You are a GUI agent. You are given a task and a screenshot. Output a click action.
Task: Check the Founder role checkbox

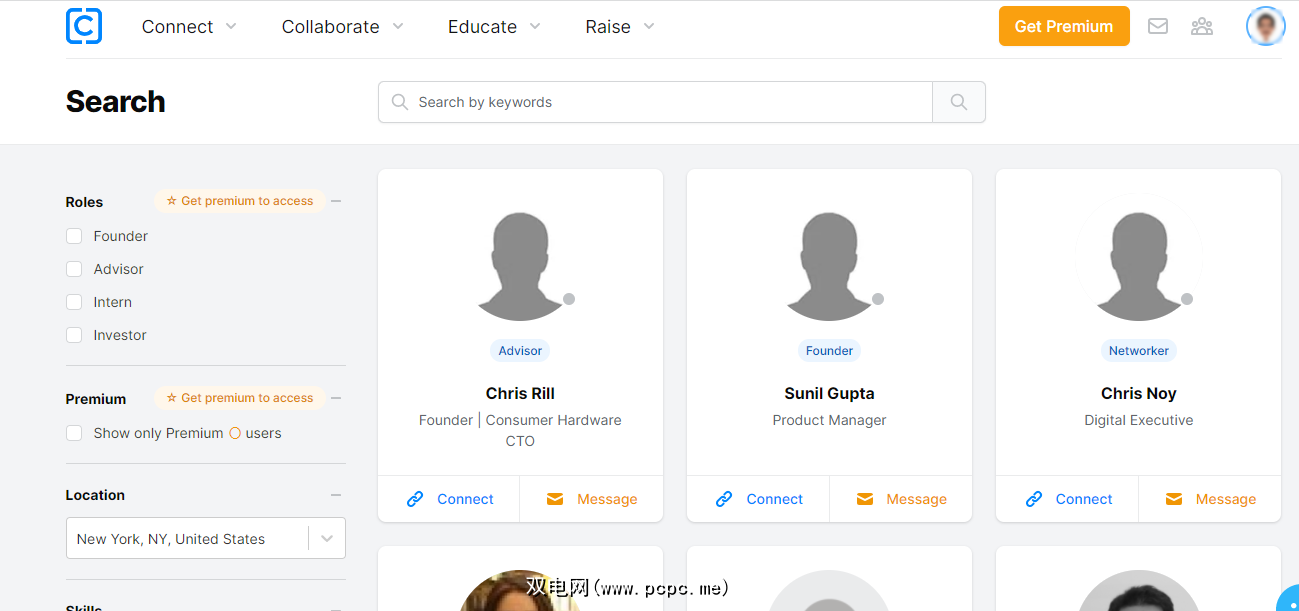pyautogui.click(x=74, y=236)
